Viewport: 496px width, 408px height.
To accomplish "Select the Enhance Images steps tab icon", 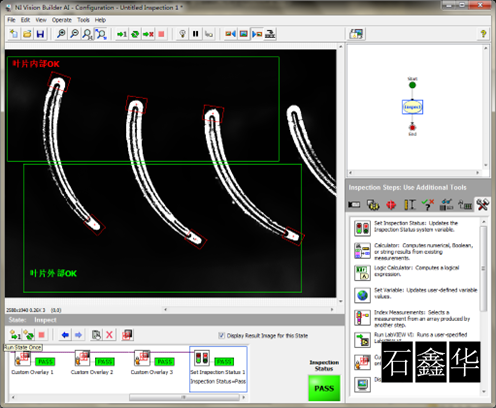I will [373, 204].
